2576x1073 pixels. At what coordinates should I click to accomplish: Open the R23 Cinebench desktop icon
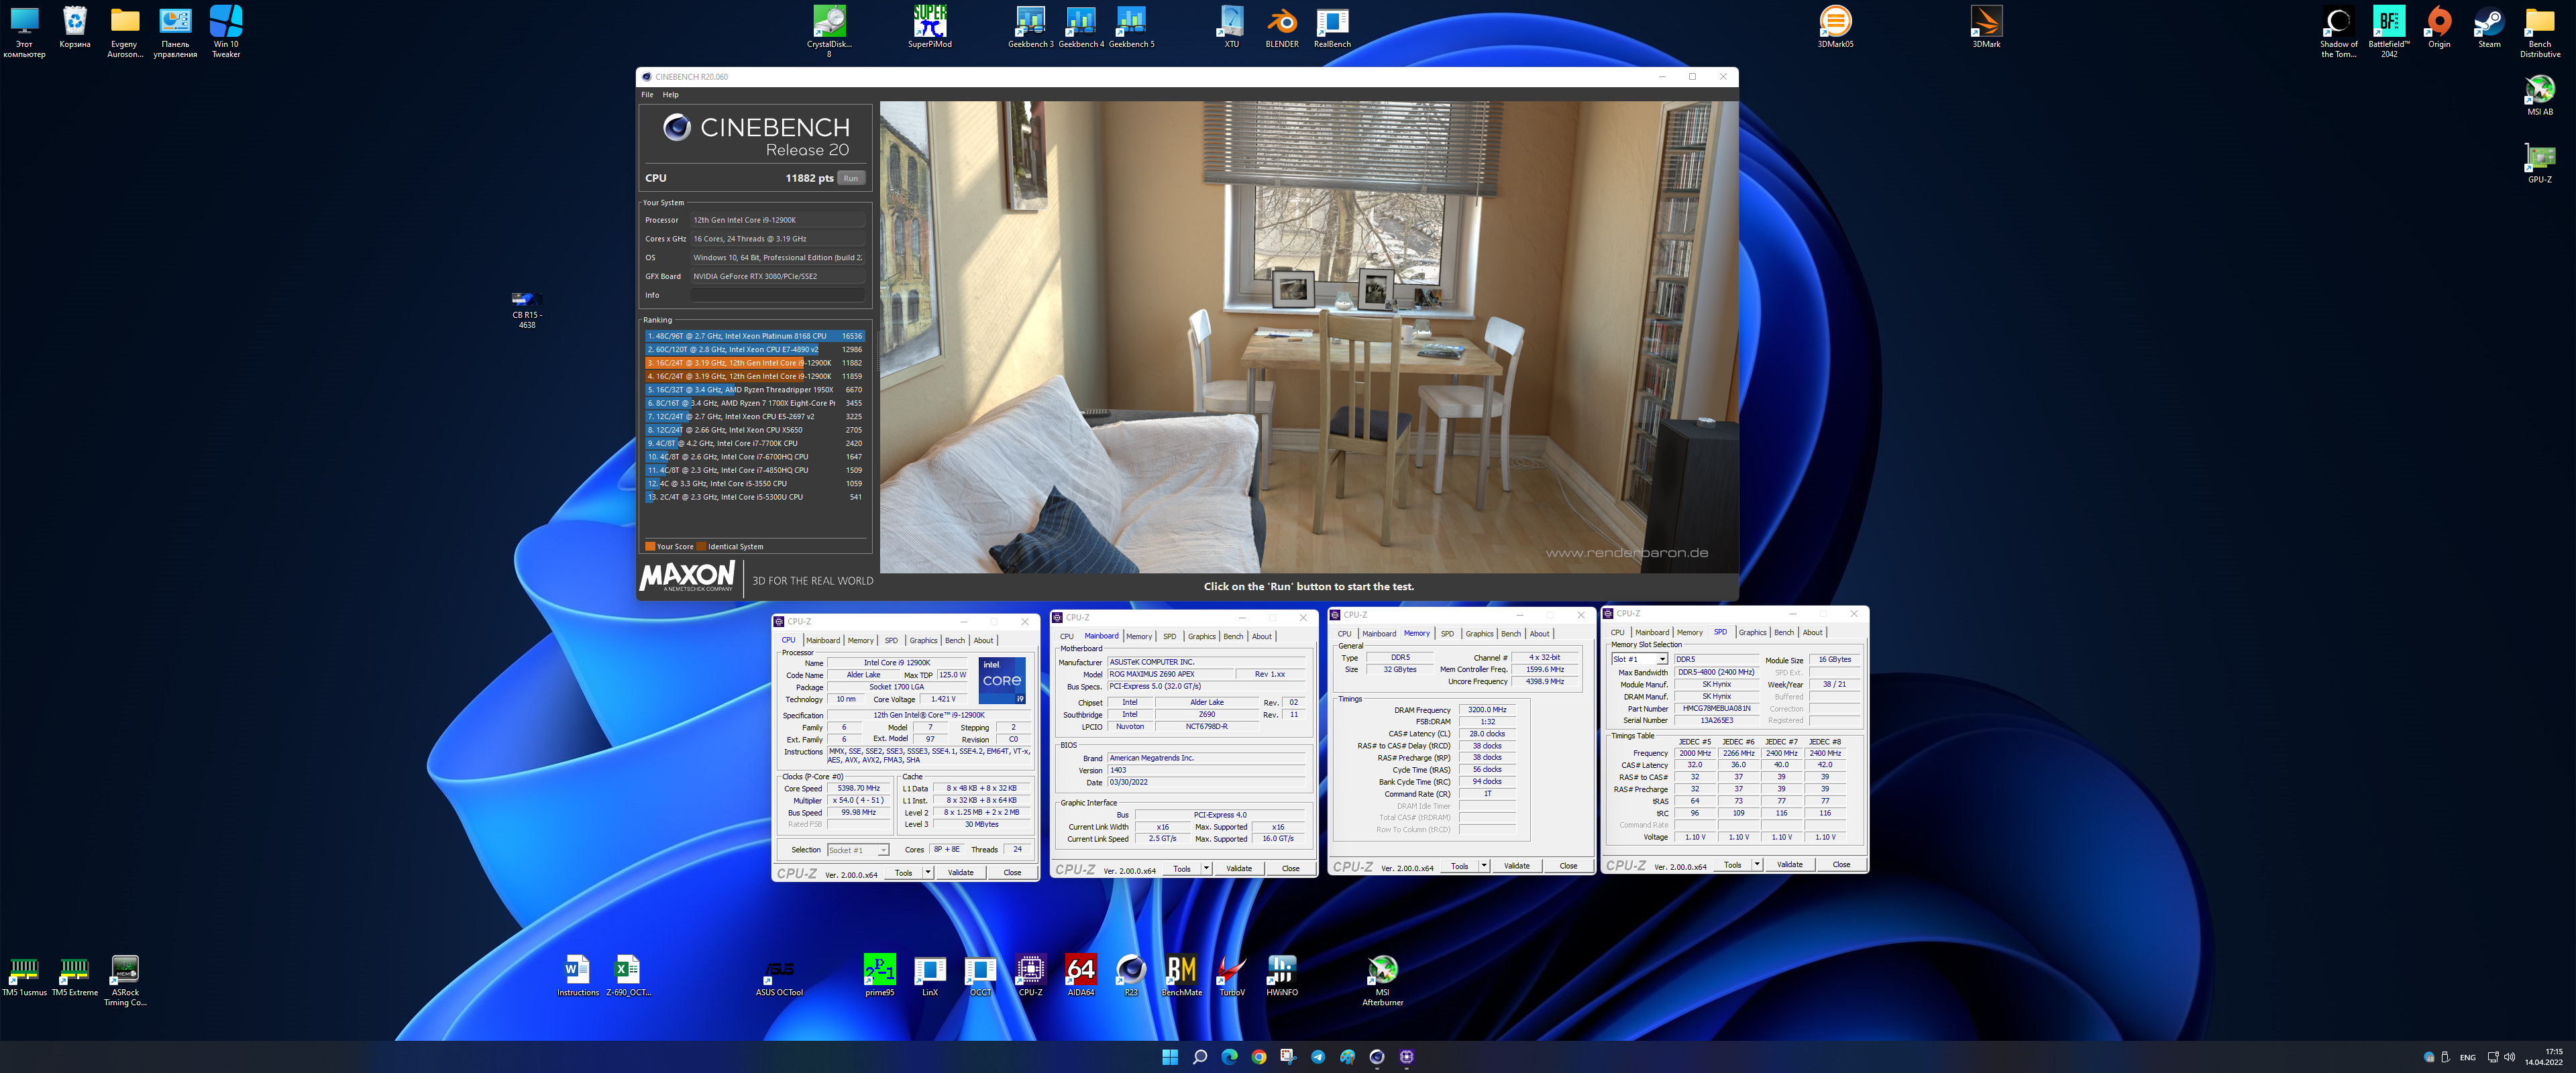1130,975
